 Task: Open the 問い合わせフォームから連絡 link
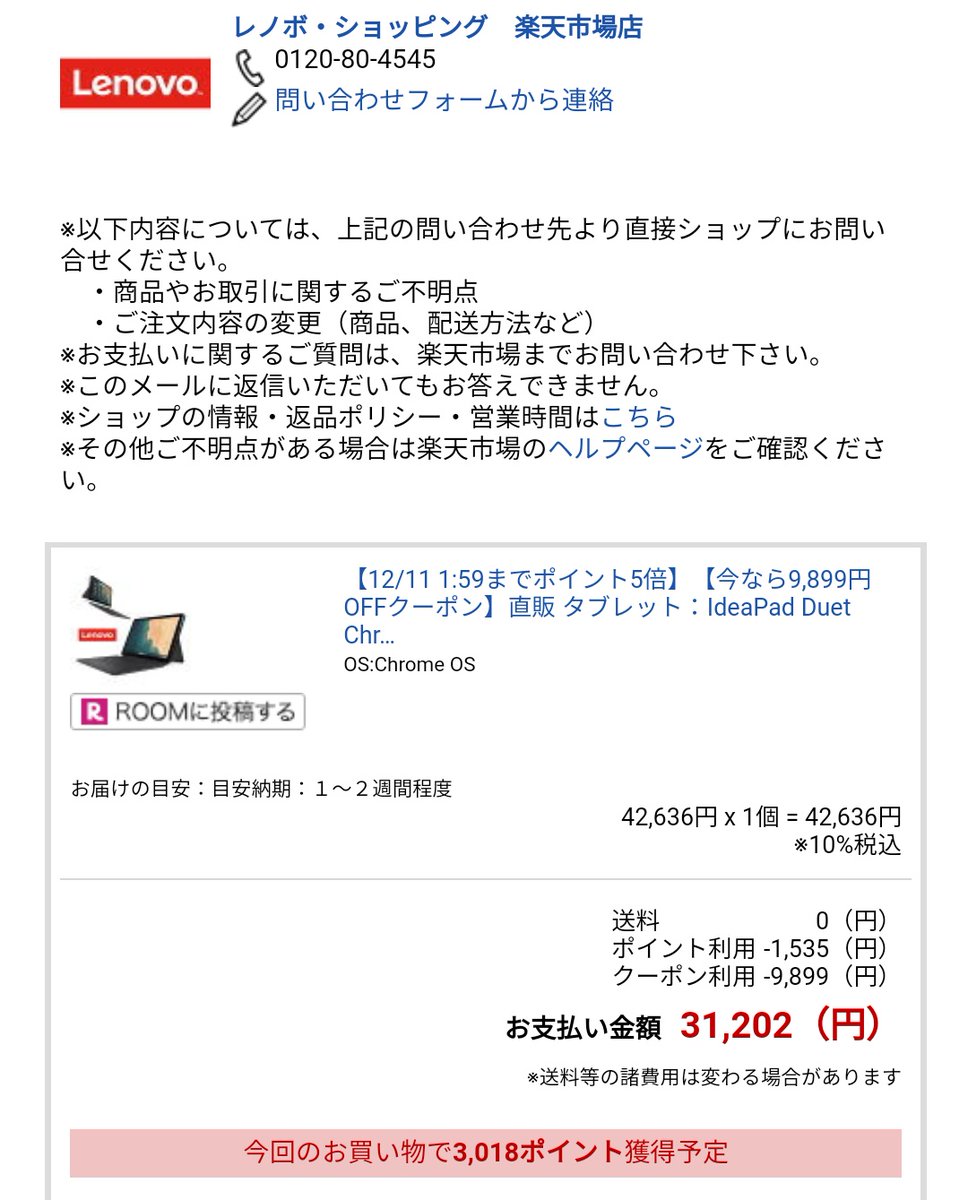[444, 101]
